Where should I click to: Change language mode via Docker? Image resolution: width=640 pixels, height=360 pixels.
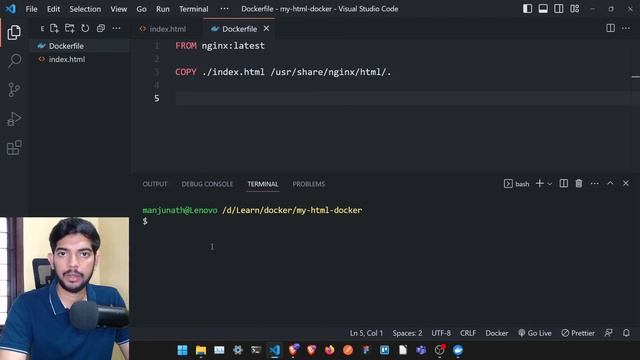(497, 333)
